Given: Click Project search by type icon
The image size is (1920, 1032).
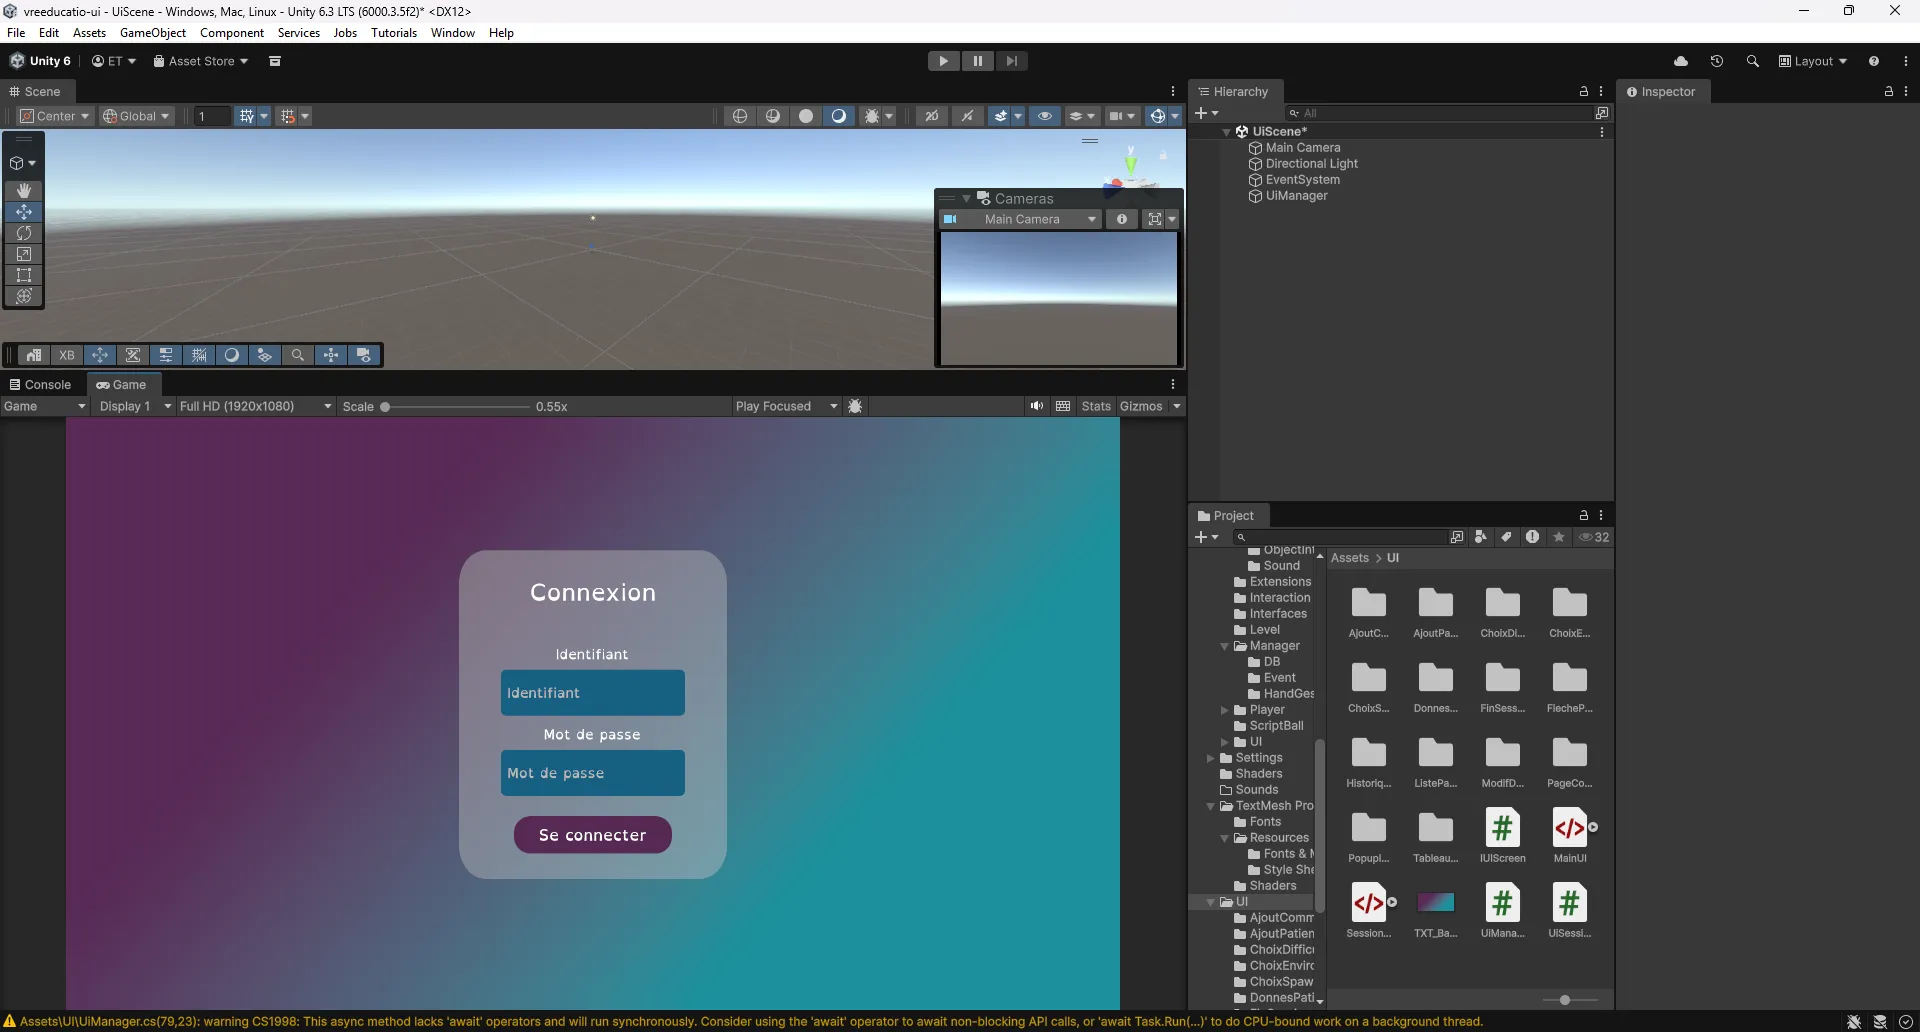Looking at the screenshot, I should click(1481, 537).
